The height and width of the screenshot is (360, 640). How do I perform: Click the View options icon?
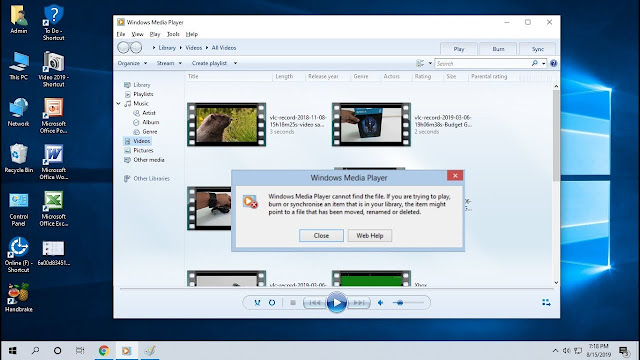click(420, 63)
